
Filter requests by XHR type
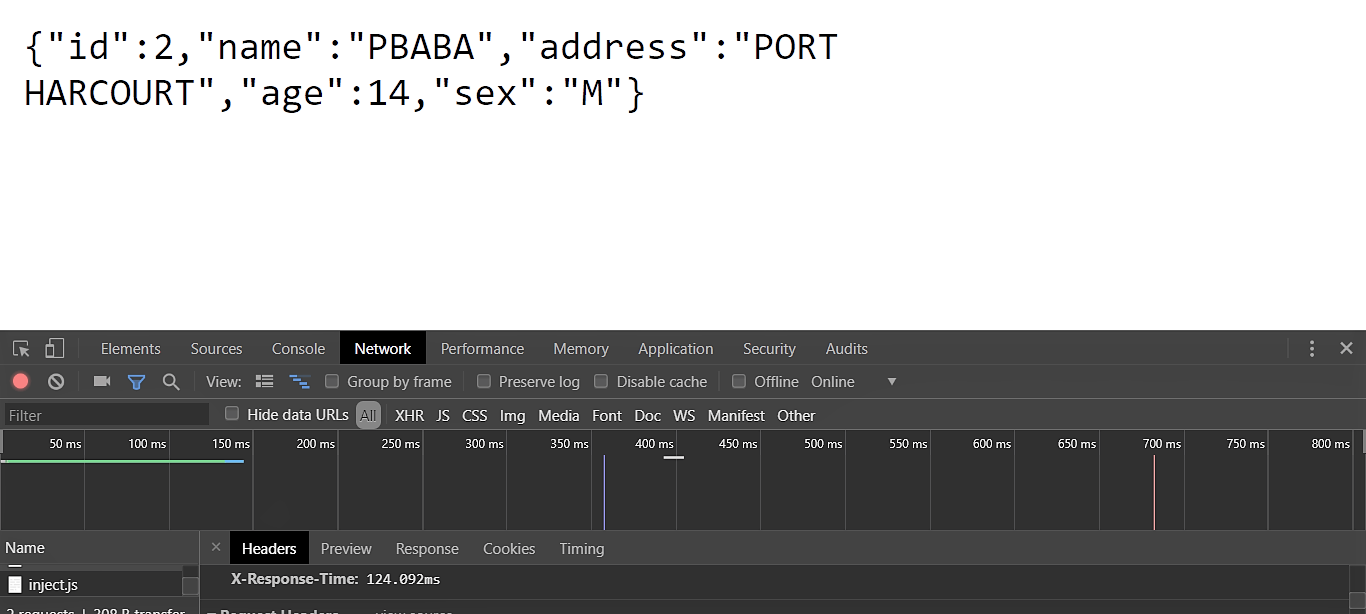point(409,416)
